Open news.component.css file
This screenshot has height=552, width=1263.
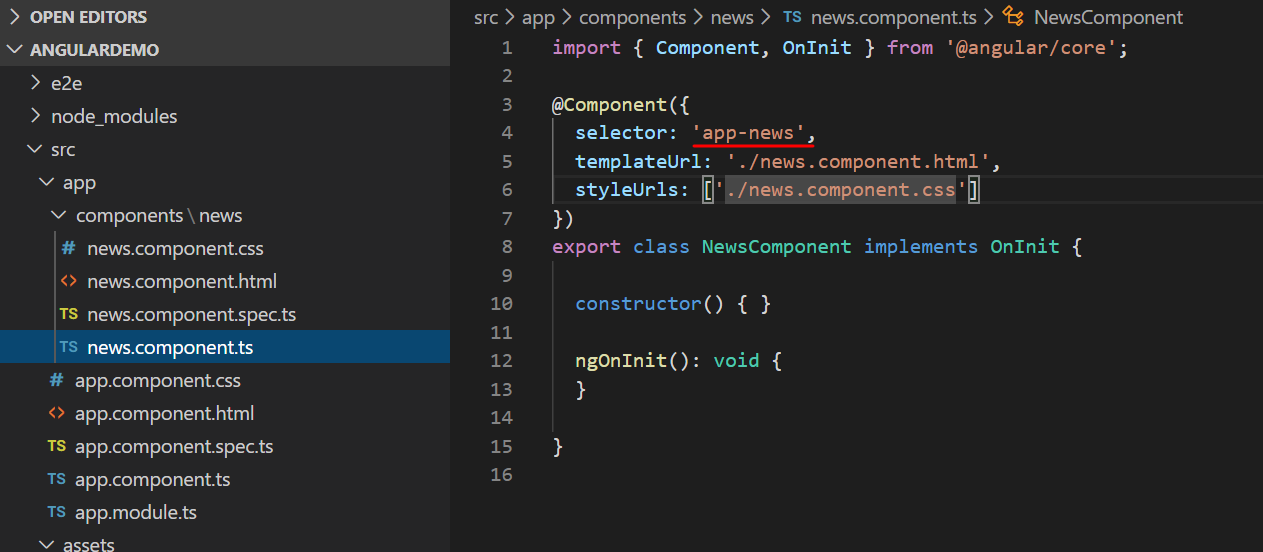(175, 248)
